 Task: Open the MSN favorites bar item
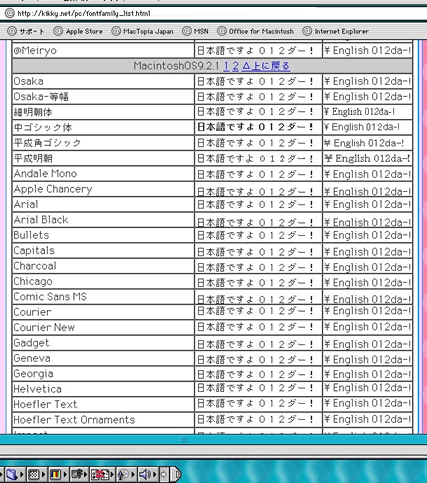pyautogui.click(x=195, y=31)
